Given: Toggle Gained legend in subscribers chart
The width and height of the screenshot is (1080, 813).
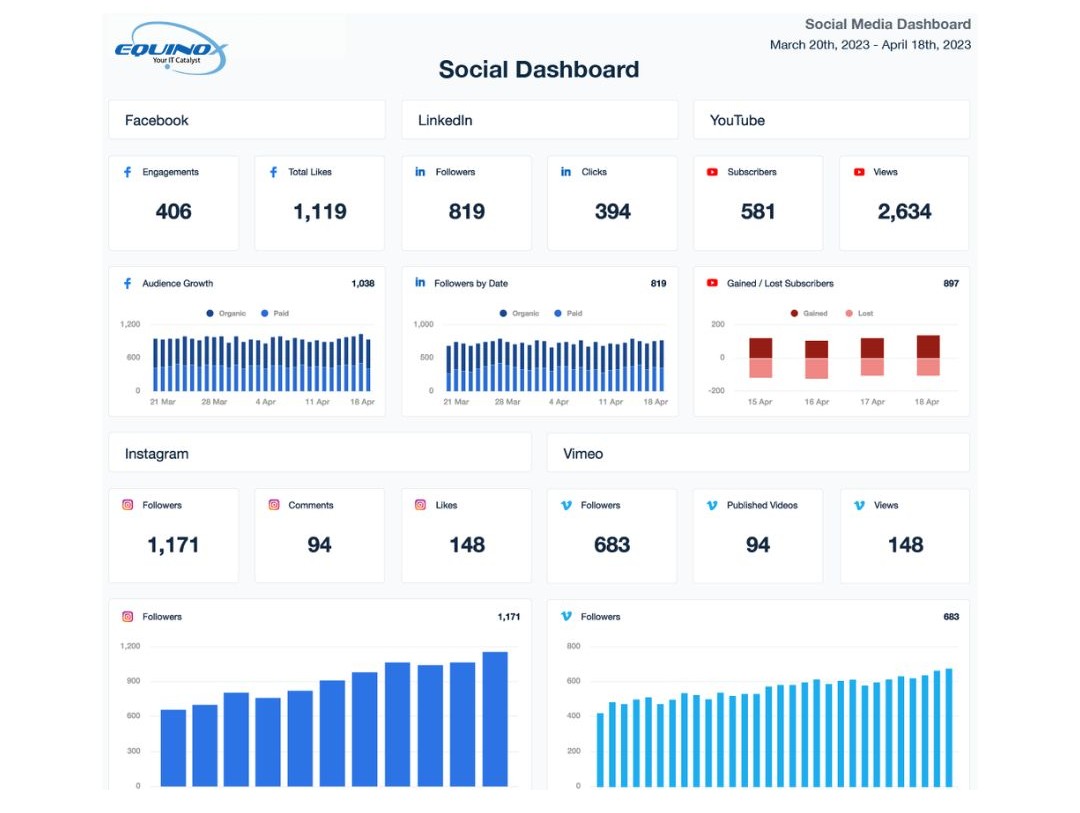Looking at the screenshot, I should 809,313.
